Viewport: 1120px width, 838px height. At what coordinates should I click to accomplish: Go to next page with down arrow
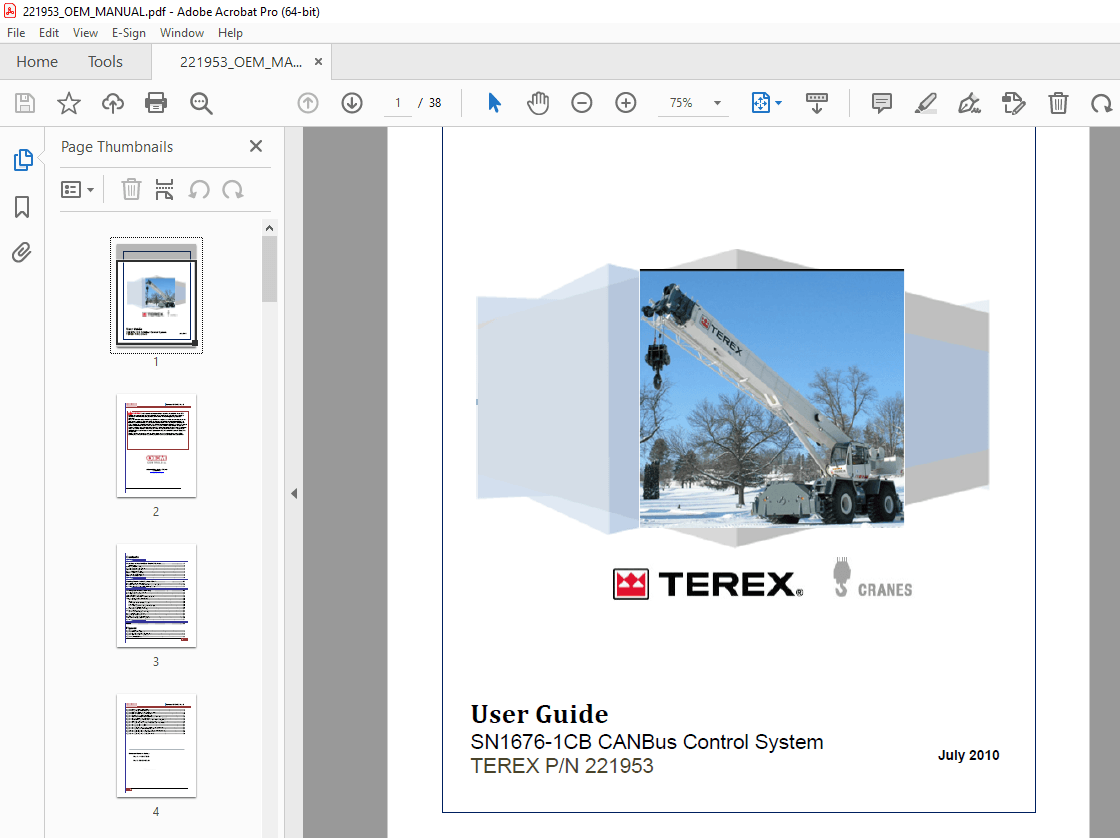coord(351,103)
